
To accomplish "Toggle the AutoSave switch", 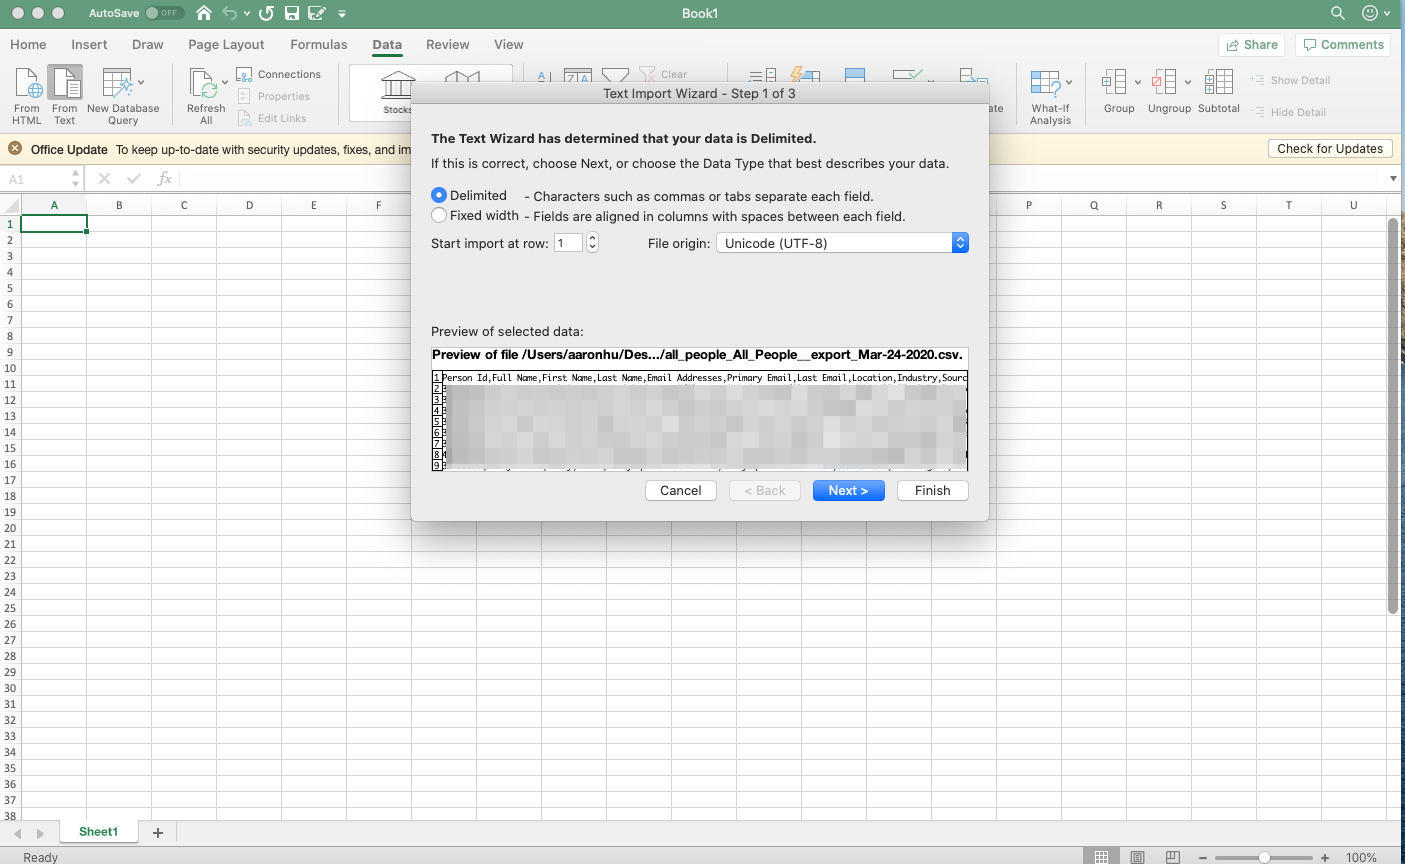I will [x=164, y=13].
